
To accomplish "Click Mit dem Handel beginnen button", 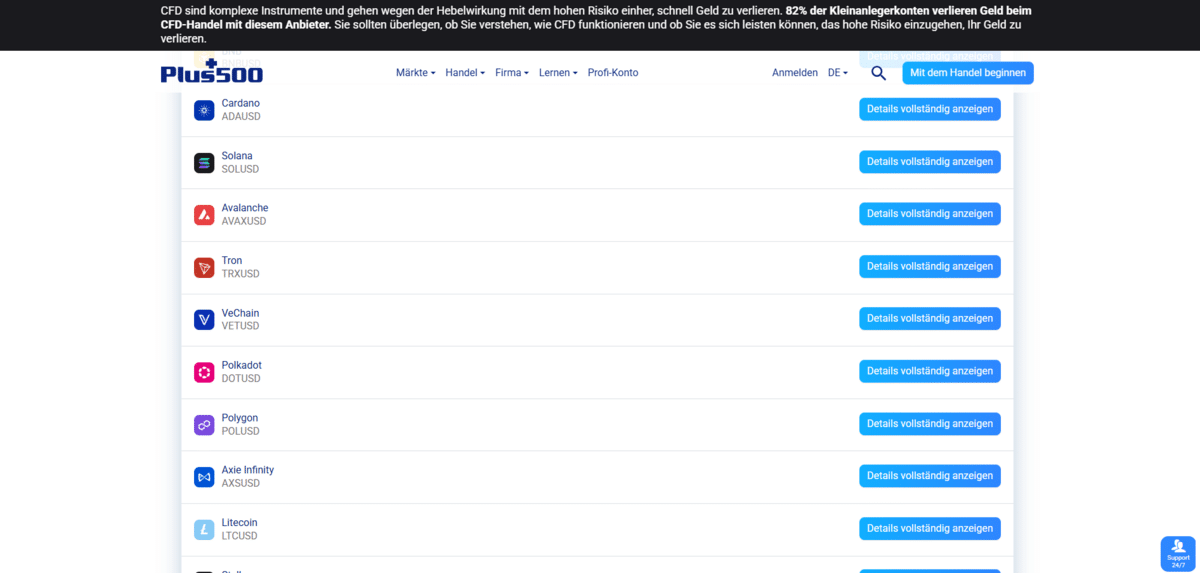I will pos(968,73).
